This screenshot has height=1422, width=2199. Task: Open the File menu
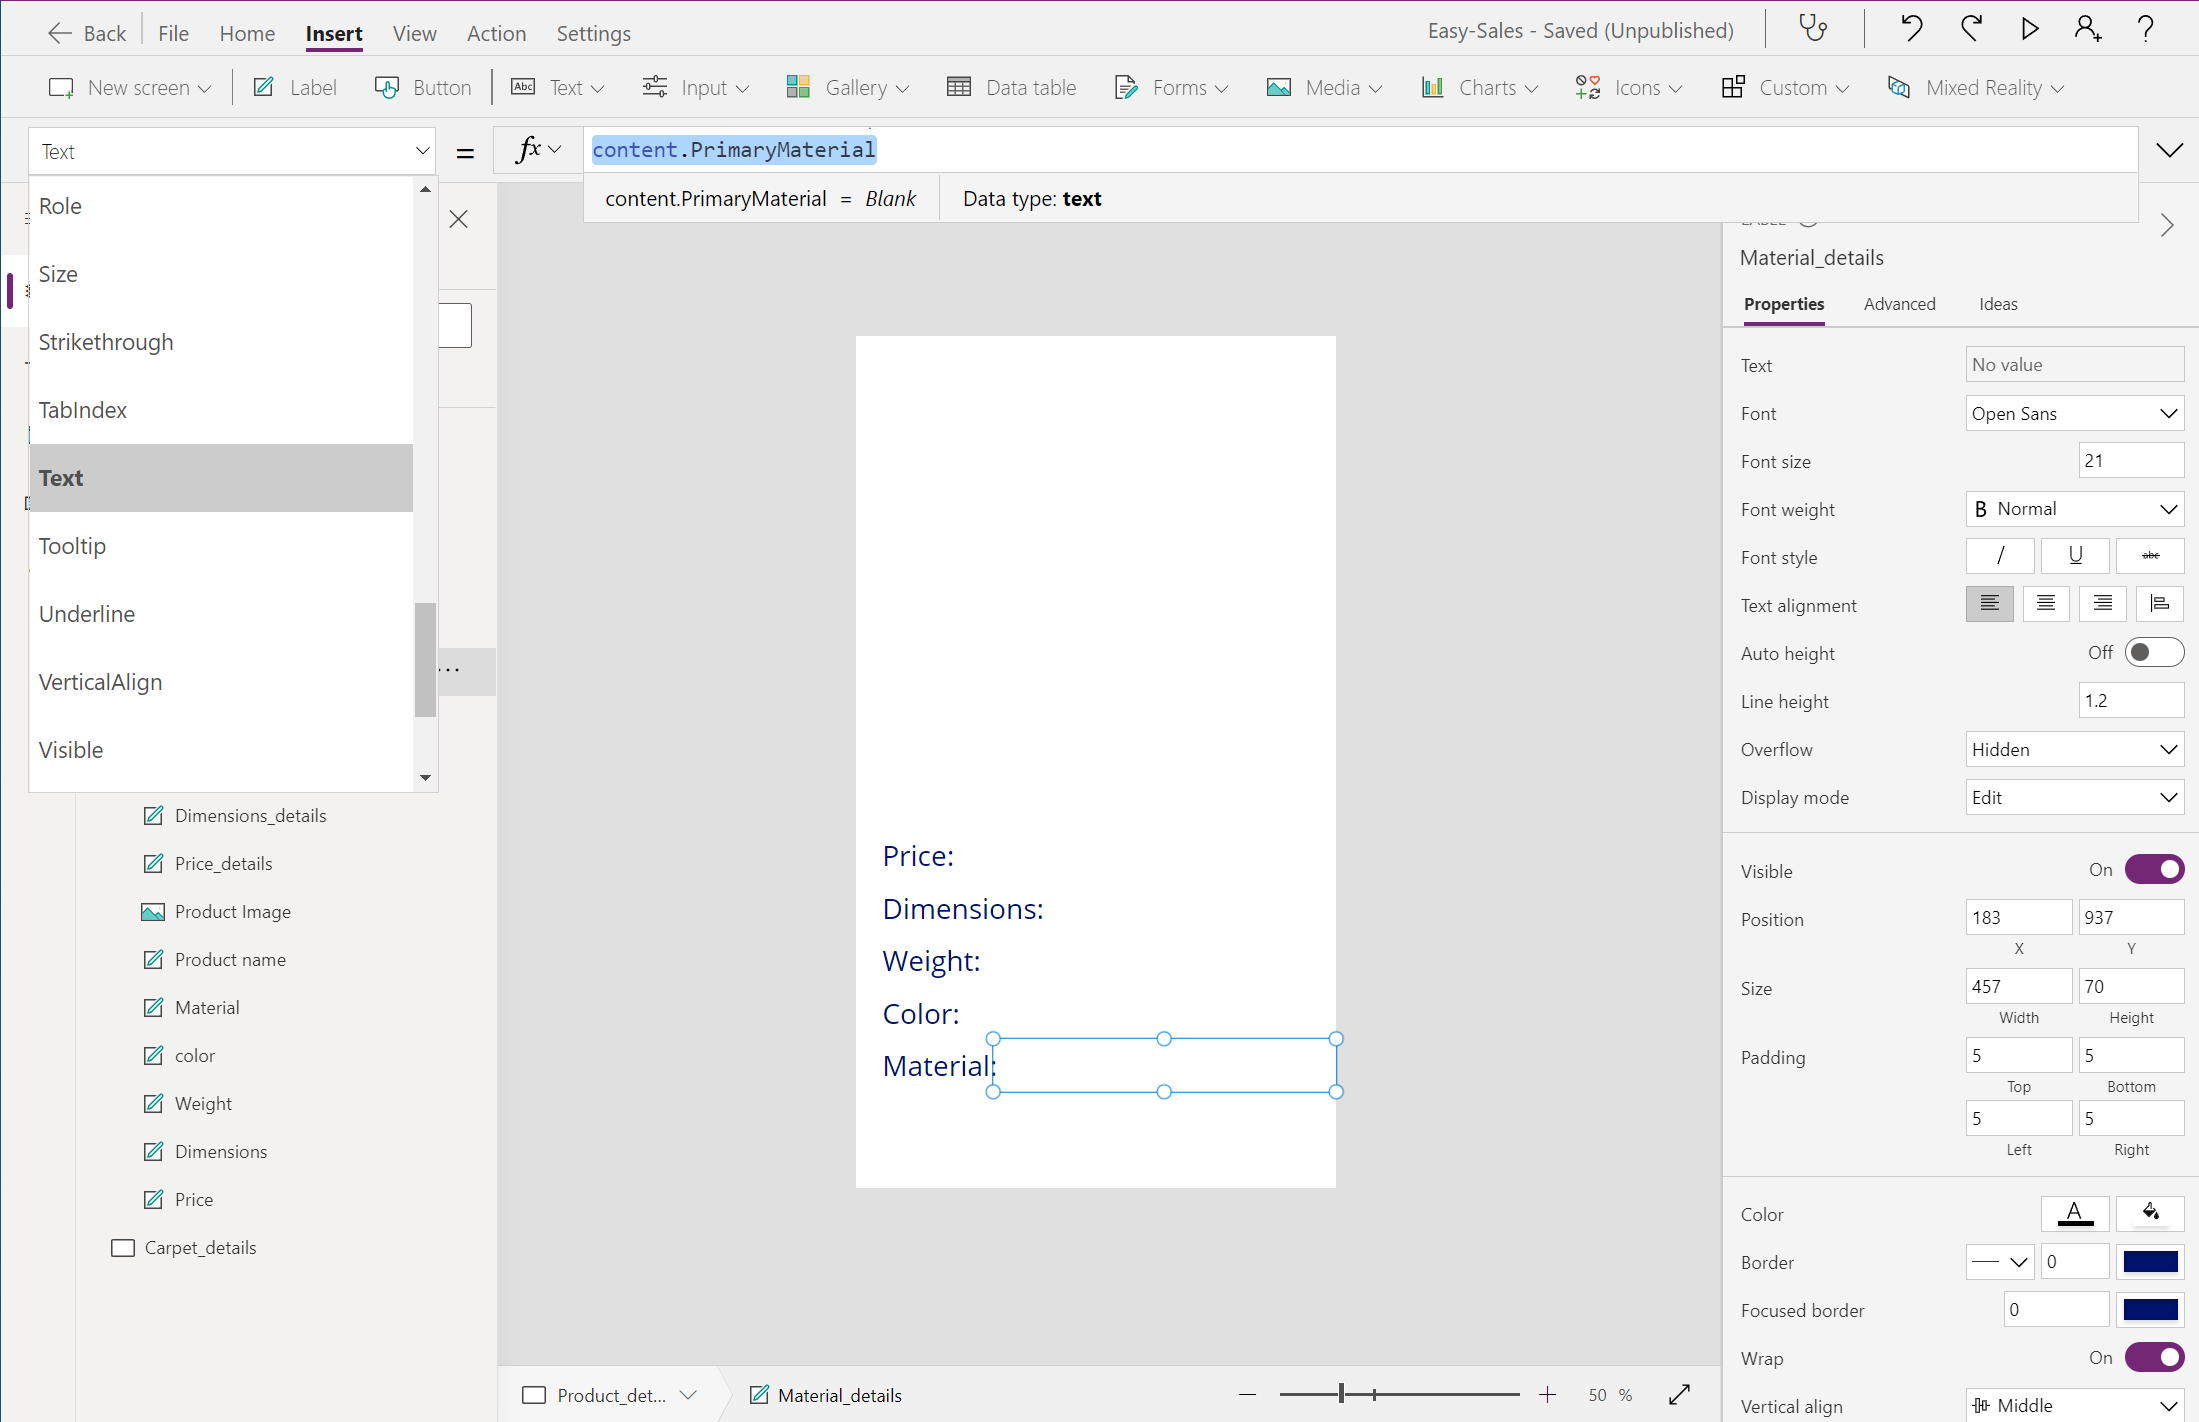point(173,33)
